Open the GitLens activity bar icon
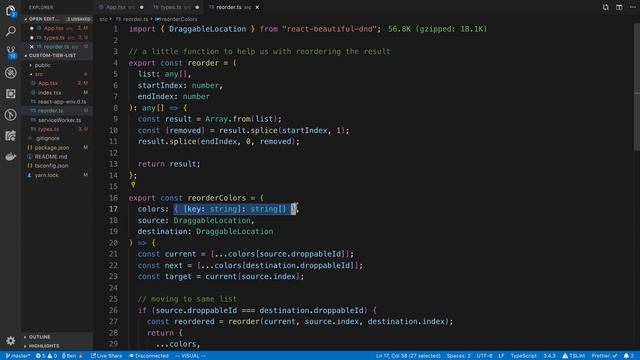640x360 pixels. point(11,115)
